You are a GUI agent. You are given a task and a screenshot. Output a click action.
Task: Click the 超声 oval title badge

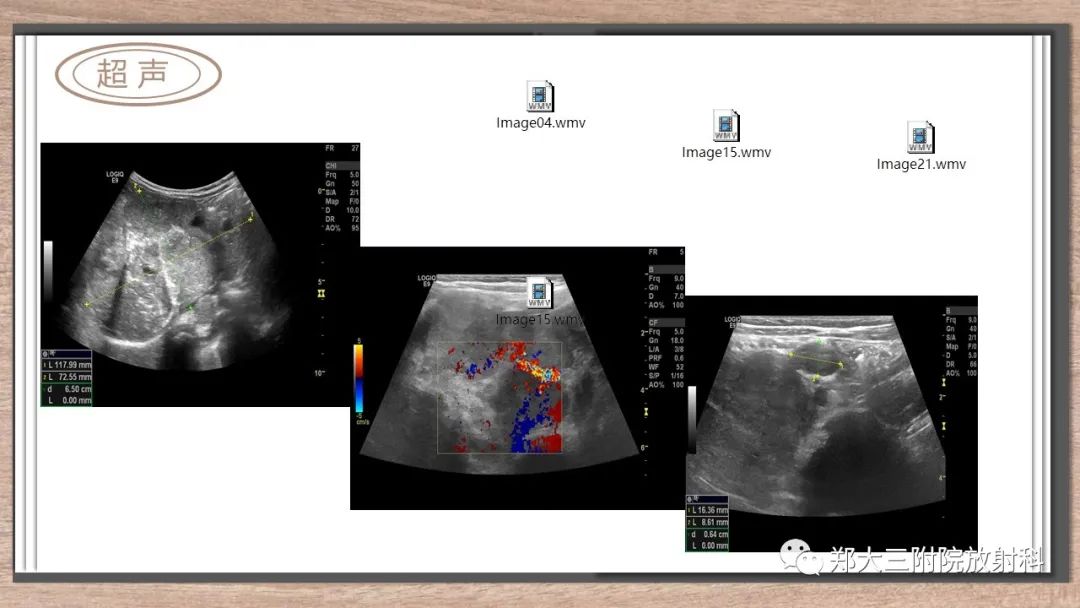[138, 74]
